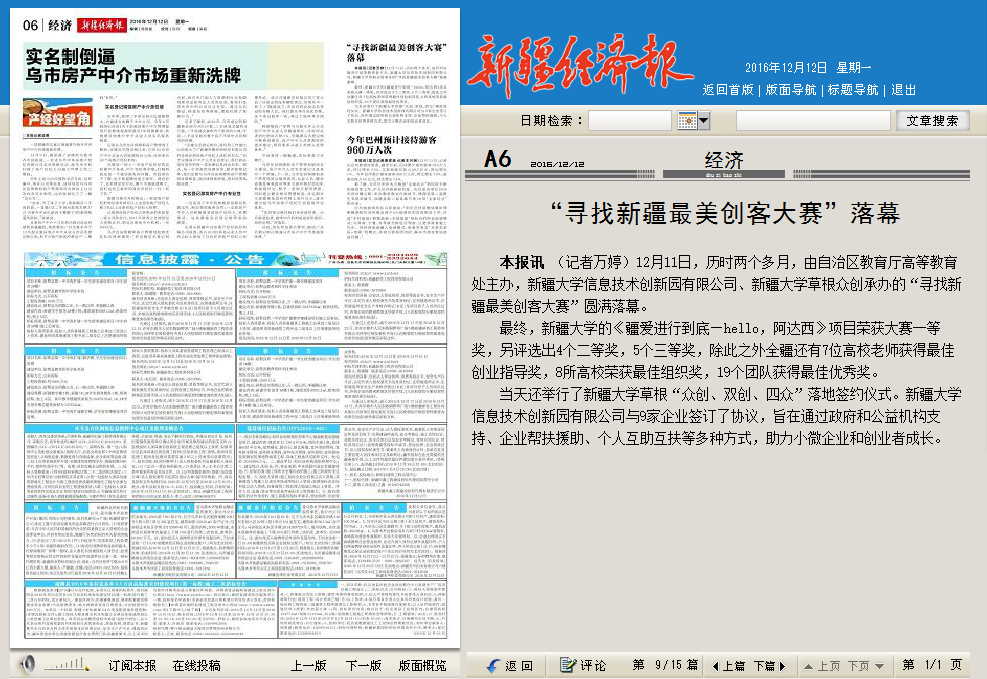Viewport: 987px width, 679px height.
Task: Click the 退出 link
Action: pyautogui.click(x=903, y=89)
